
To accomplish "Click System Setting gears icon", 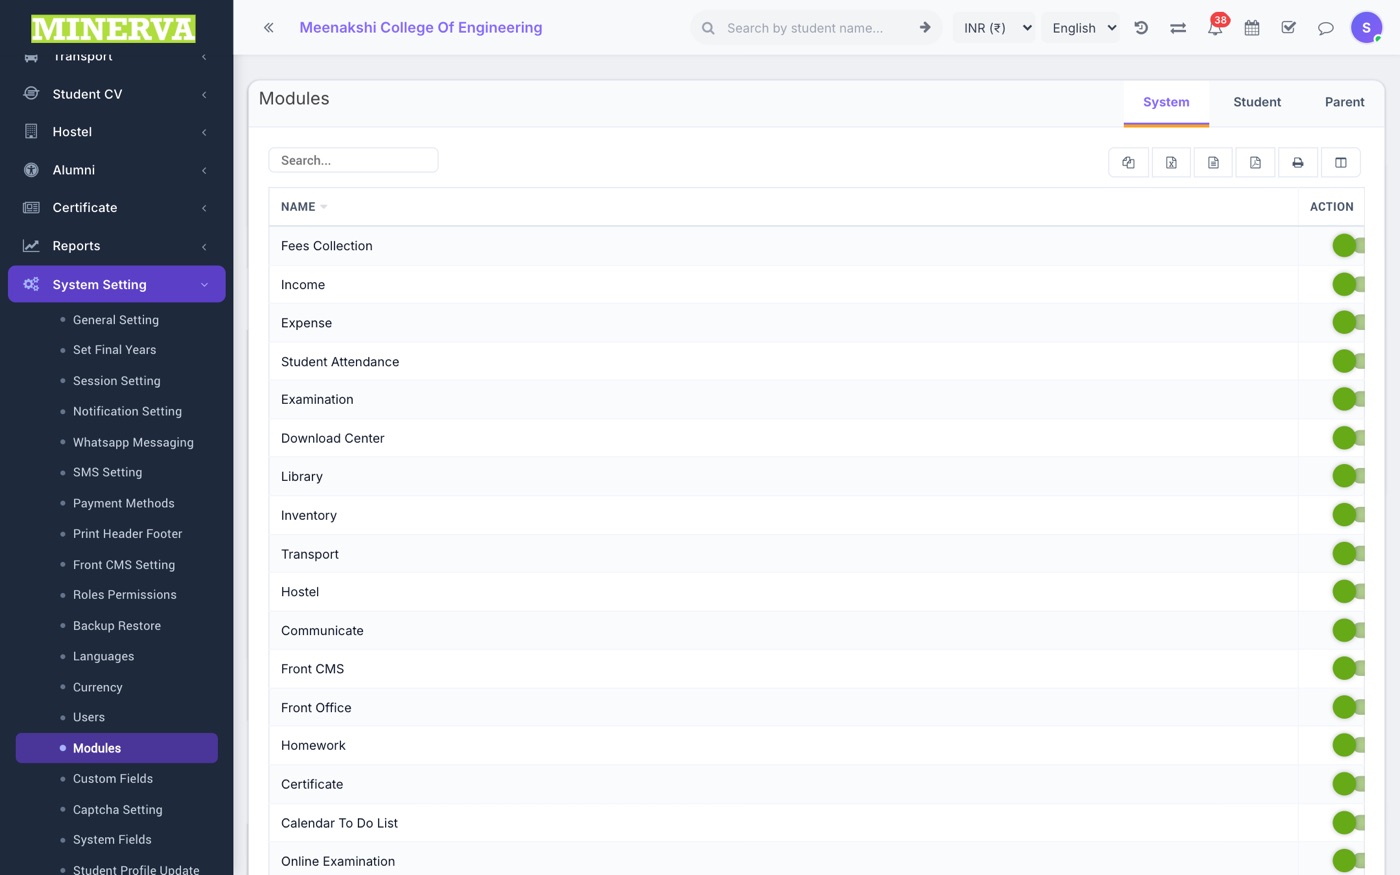I will click(31, 284).
